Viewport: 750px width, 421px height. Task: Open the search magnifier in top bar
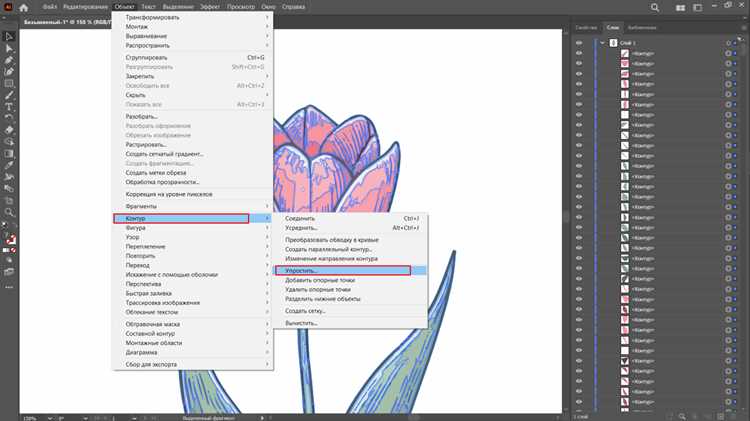pyautogui.click(x=655, y=7)
